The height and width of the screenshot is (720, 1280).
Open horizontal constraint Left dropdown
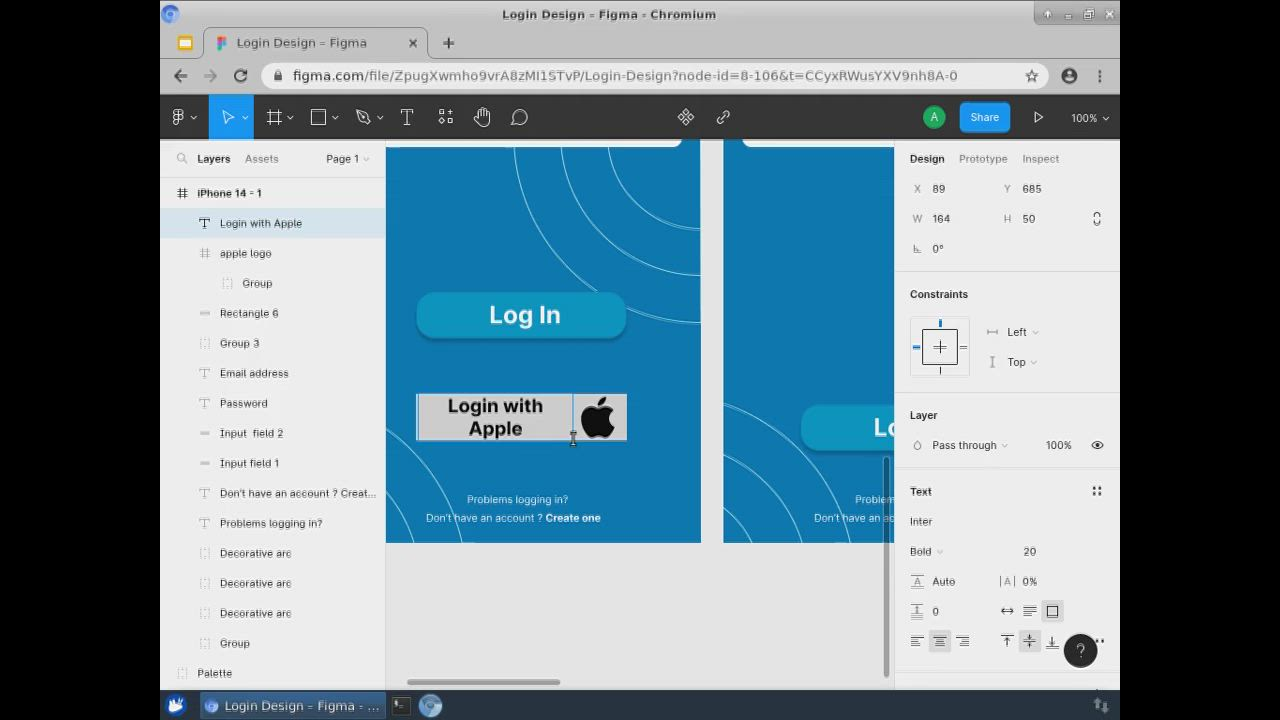coord(1023,332)
